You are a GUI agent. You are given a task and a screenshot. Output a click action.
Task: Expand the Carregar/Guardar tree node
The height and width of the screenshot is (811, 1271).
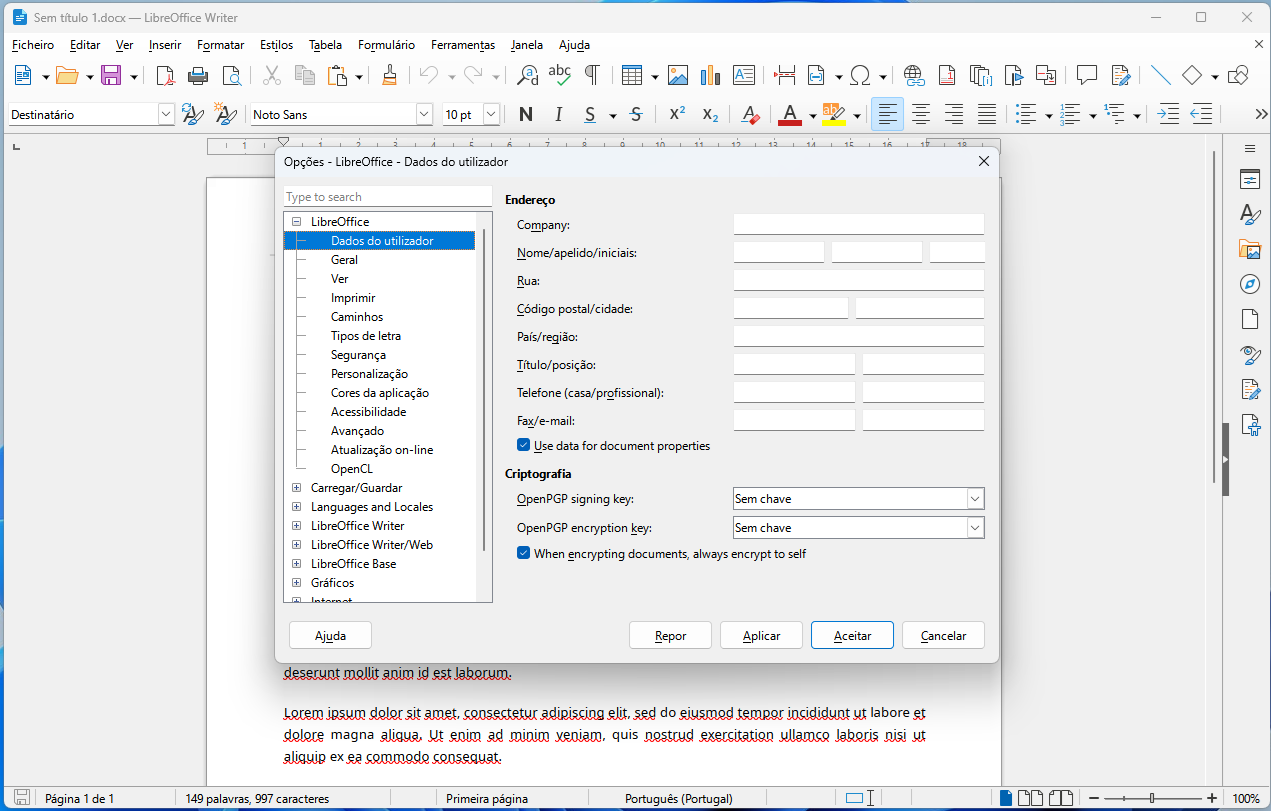[296, 488]
